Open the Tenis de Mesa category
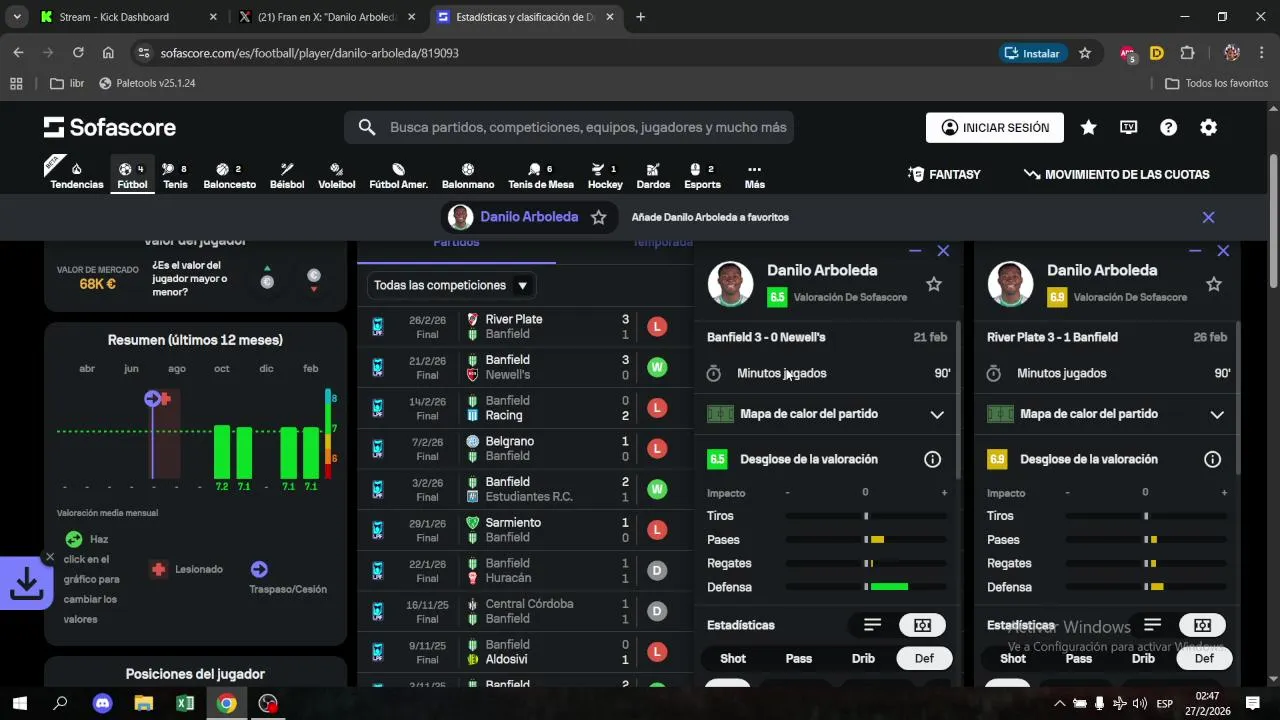Image resolution: width=1280 pixels, height=720 pixels. [x=541, y=176]
